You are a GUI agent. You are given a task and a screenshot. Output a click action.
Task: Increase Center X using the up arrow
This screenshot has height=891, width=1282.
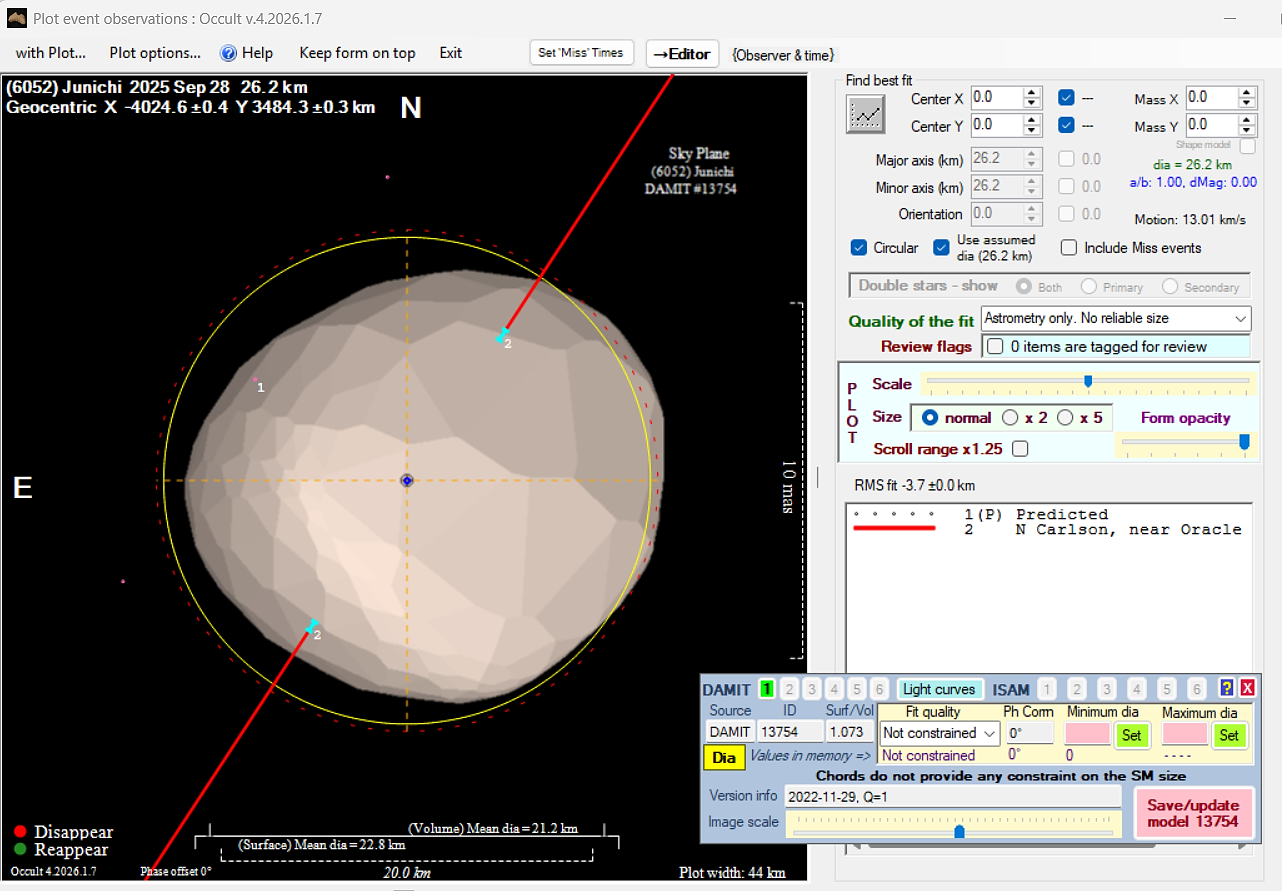point(1032,93)
